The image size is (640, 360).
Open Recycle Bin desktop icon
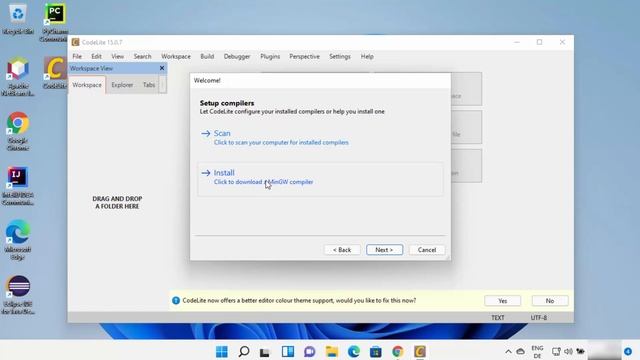(18, 20)
